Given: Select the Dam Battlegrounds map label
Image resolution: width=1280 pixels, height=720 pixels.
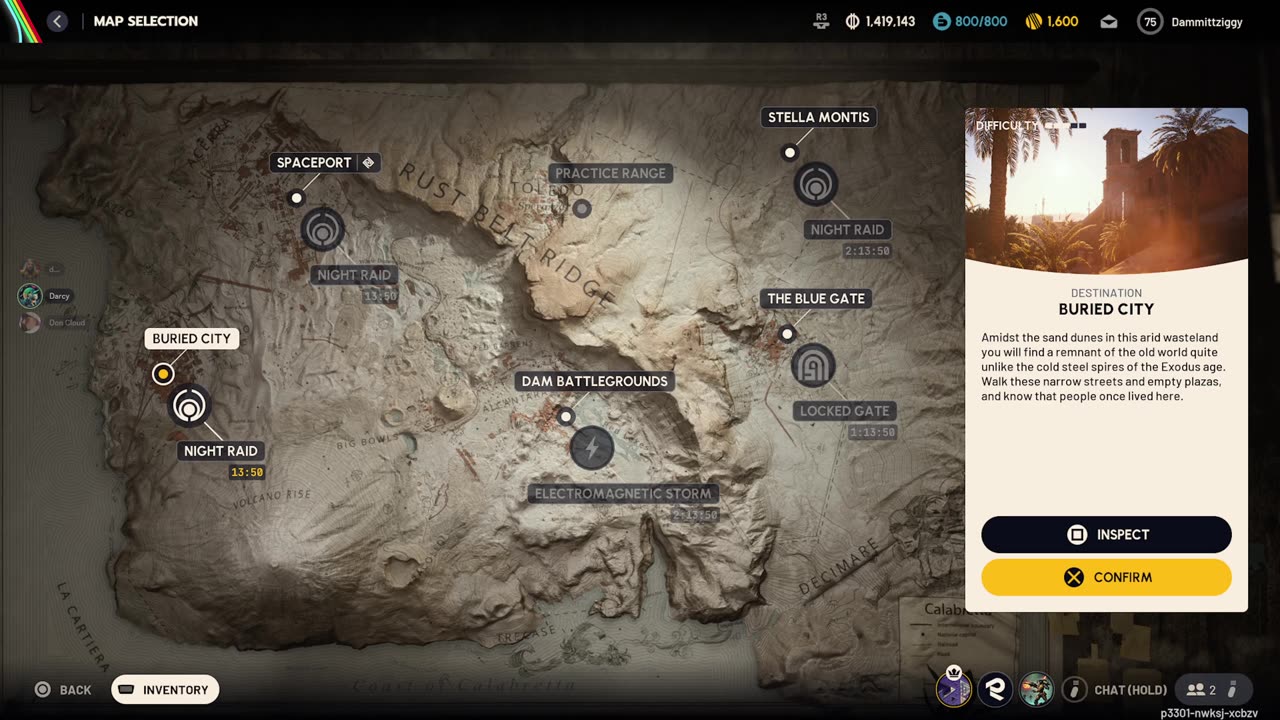Looking at the screenshot, I should tap(594, 381).
